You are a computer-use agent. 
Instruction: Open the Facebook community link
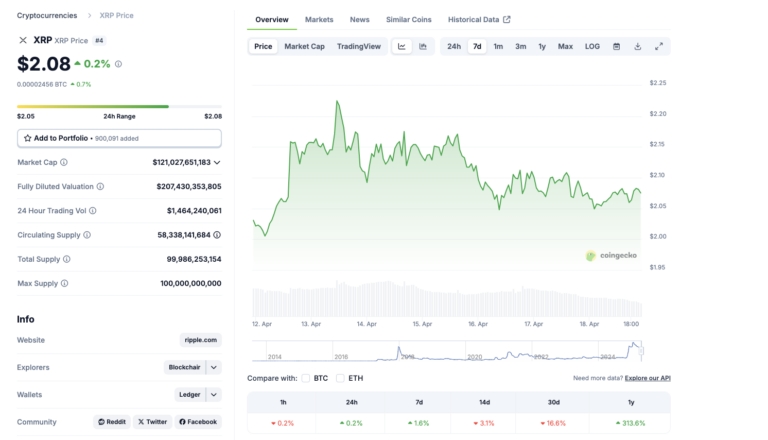[198, 422]
